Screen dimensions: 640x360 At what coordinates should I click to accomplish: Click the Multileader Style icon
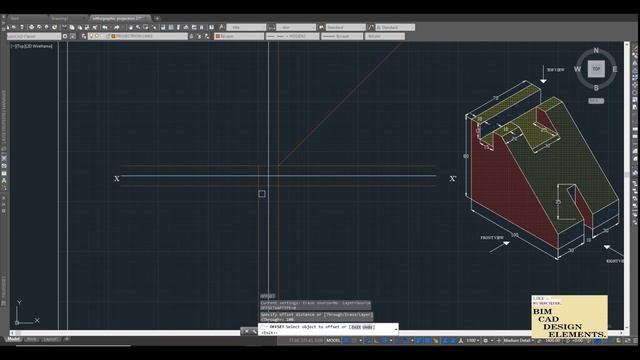point(371,27)
